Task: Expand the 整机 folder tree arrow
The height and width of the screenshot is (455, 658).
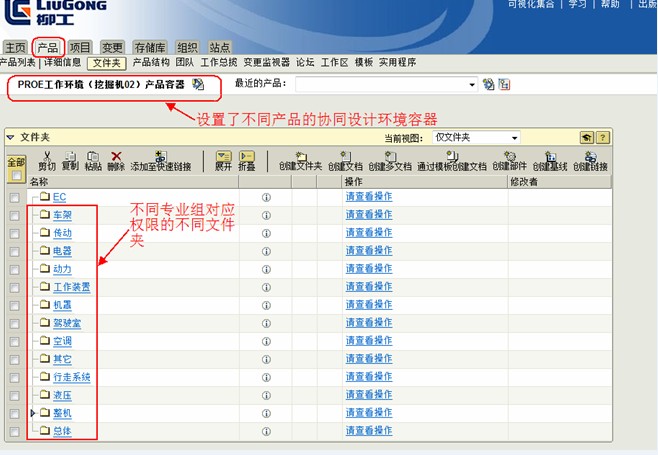Action: (33, 413)
